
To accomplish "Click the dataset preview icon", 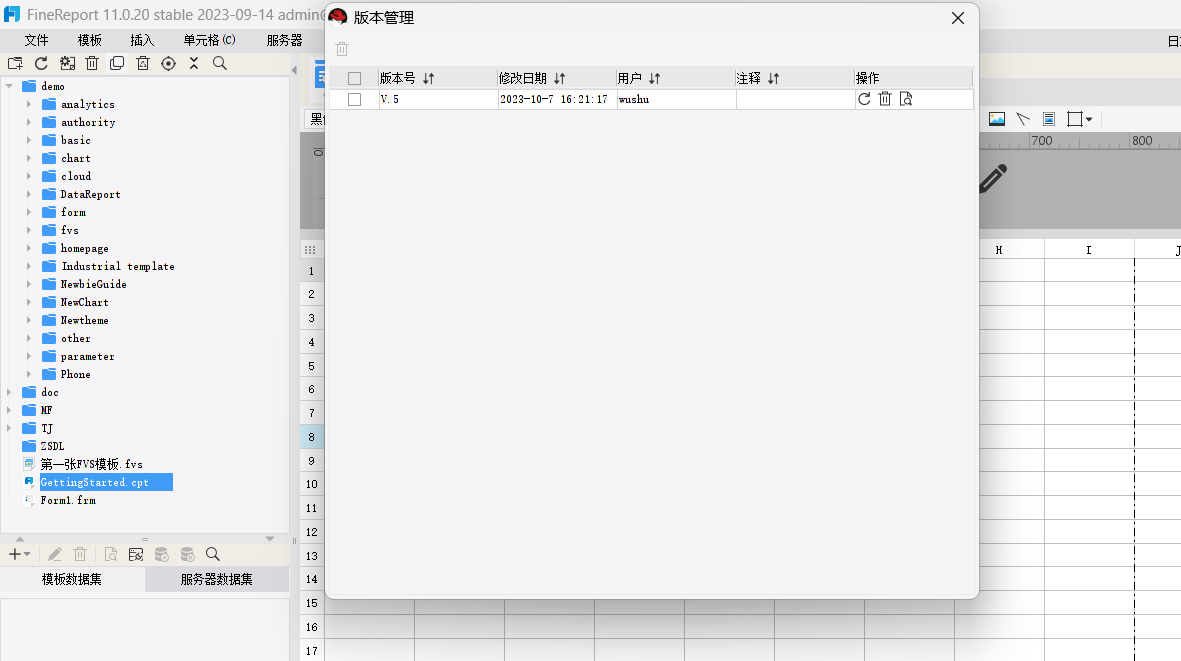I will (x=111, y=555).
